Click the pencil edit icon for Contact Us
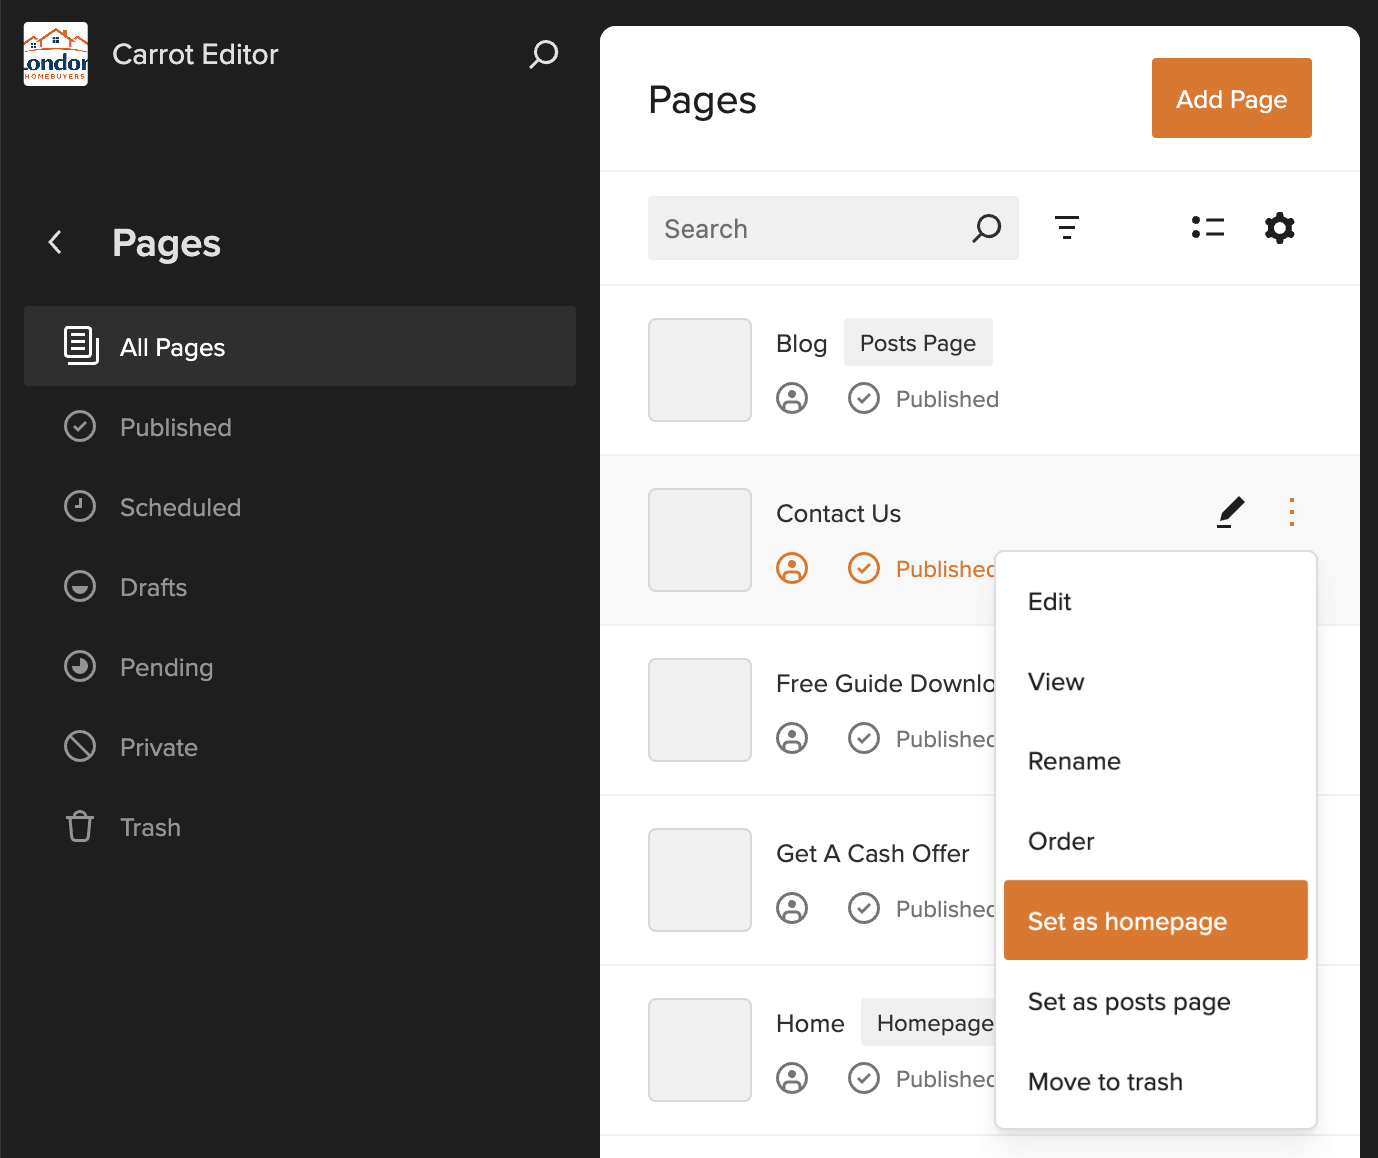1378x1158 pixels. 1231,512
